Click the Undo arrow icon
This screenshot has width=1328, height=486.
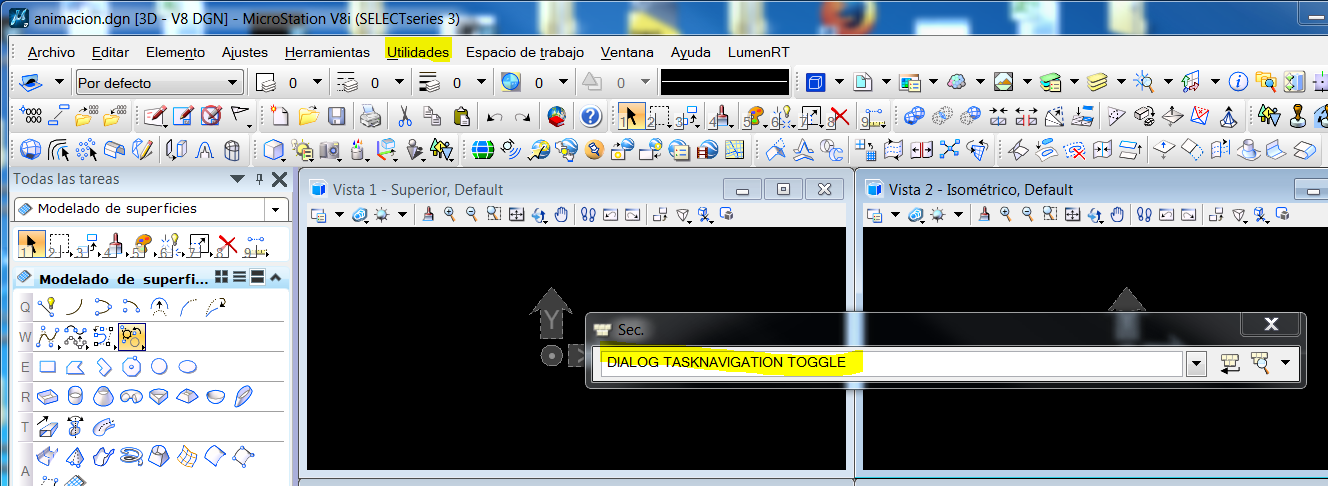494,117
